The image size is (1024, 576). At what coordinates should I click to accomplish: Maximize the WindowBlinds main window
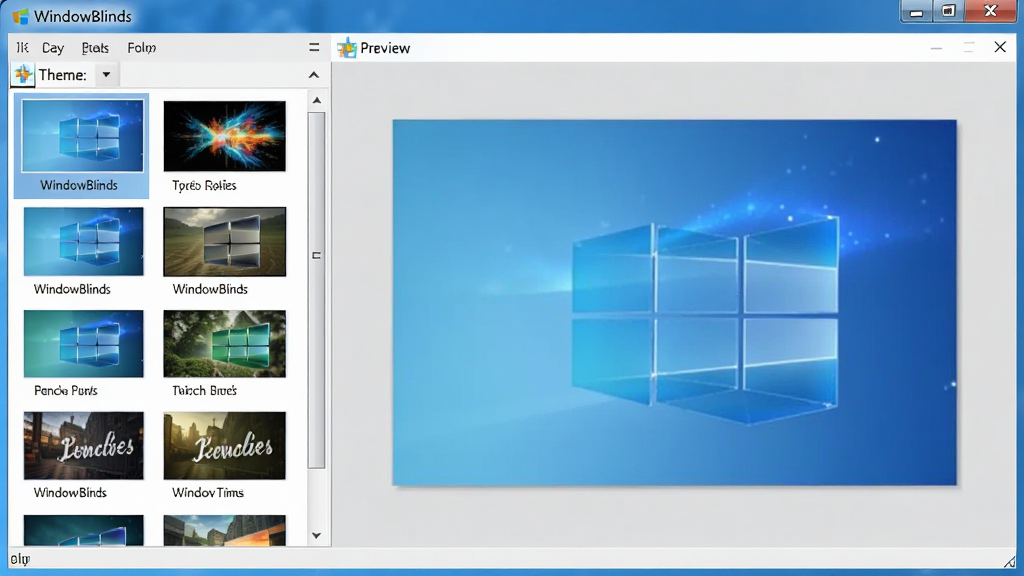pos(948,11)
